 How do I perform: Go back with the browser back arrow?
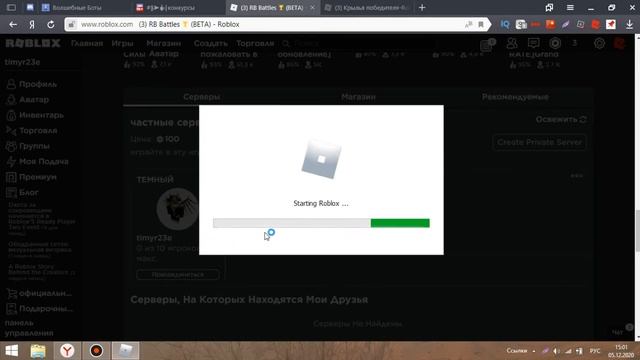point(13,24)
